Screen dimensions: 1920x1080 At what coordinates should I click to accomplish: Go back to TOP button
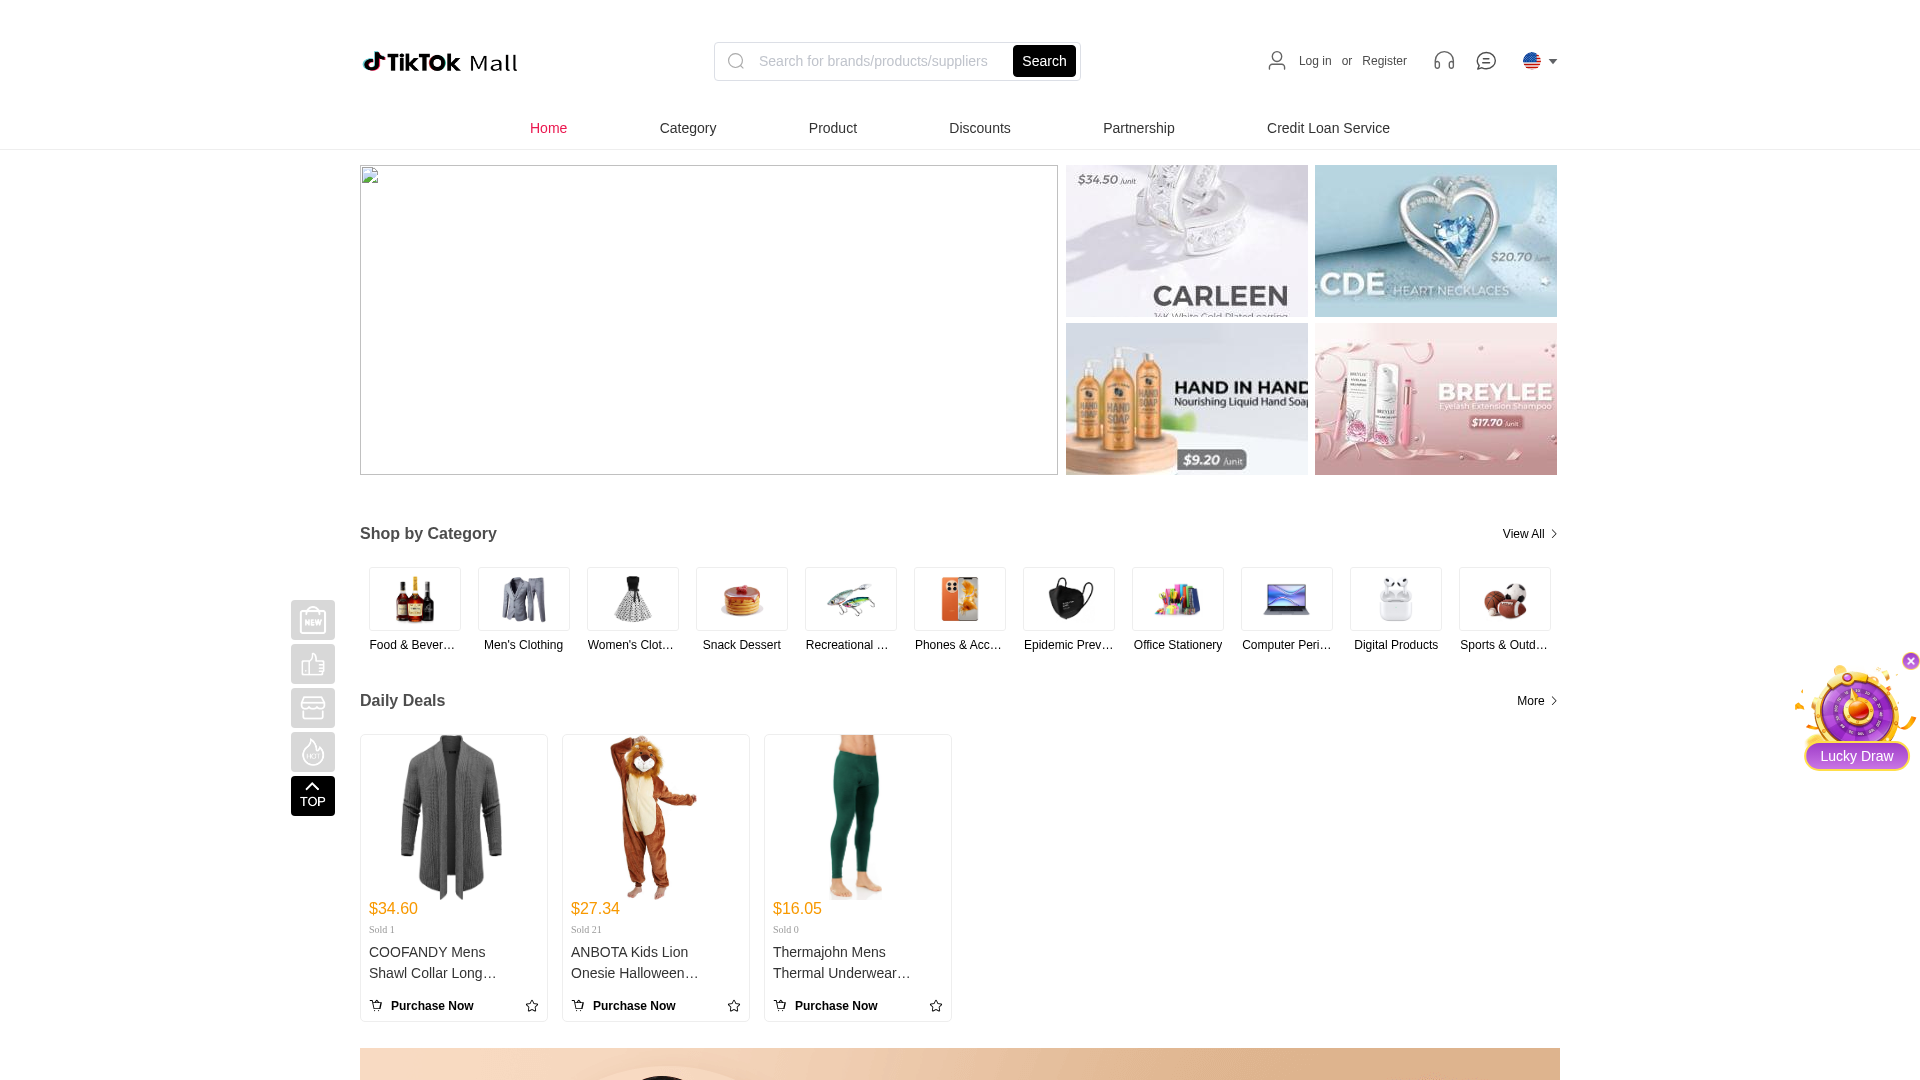313,796
